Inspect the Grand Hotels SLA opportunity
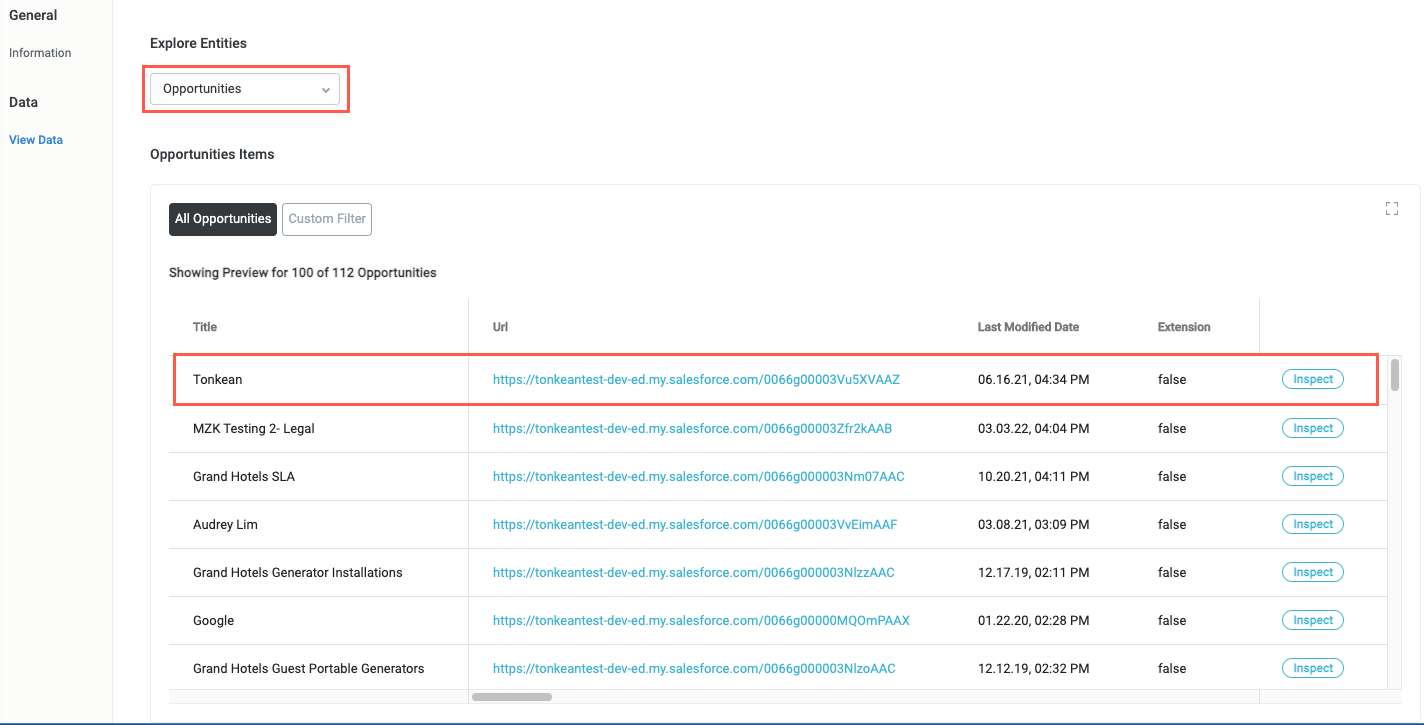 (x=1312, y=476)
